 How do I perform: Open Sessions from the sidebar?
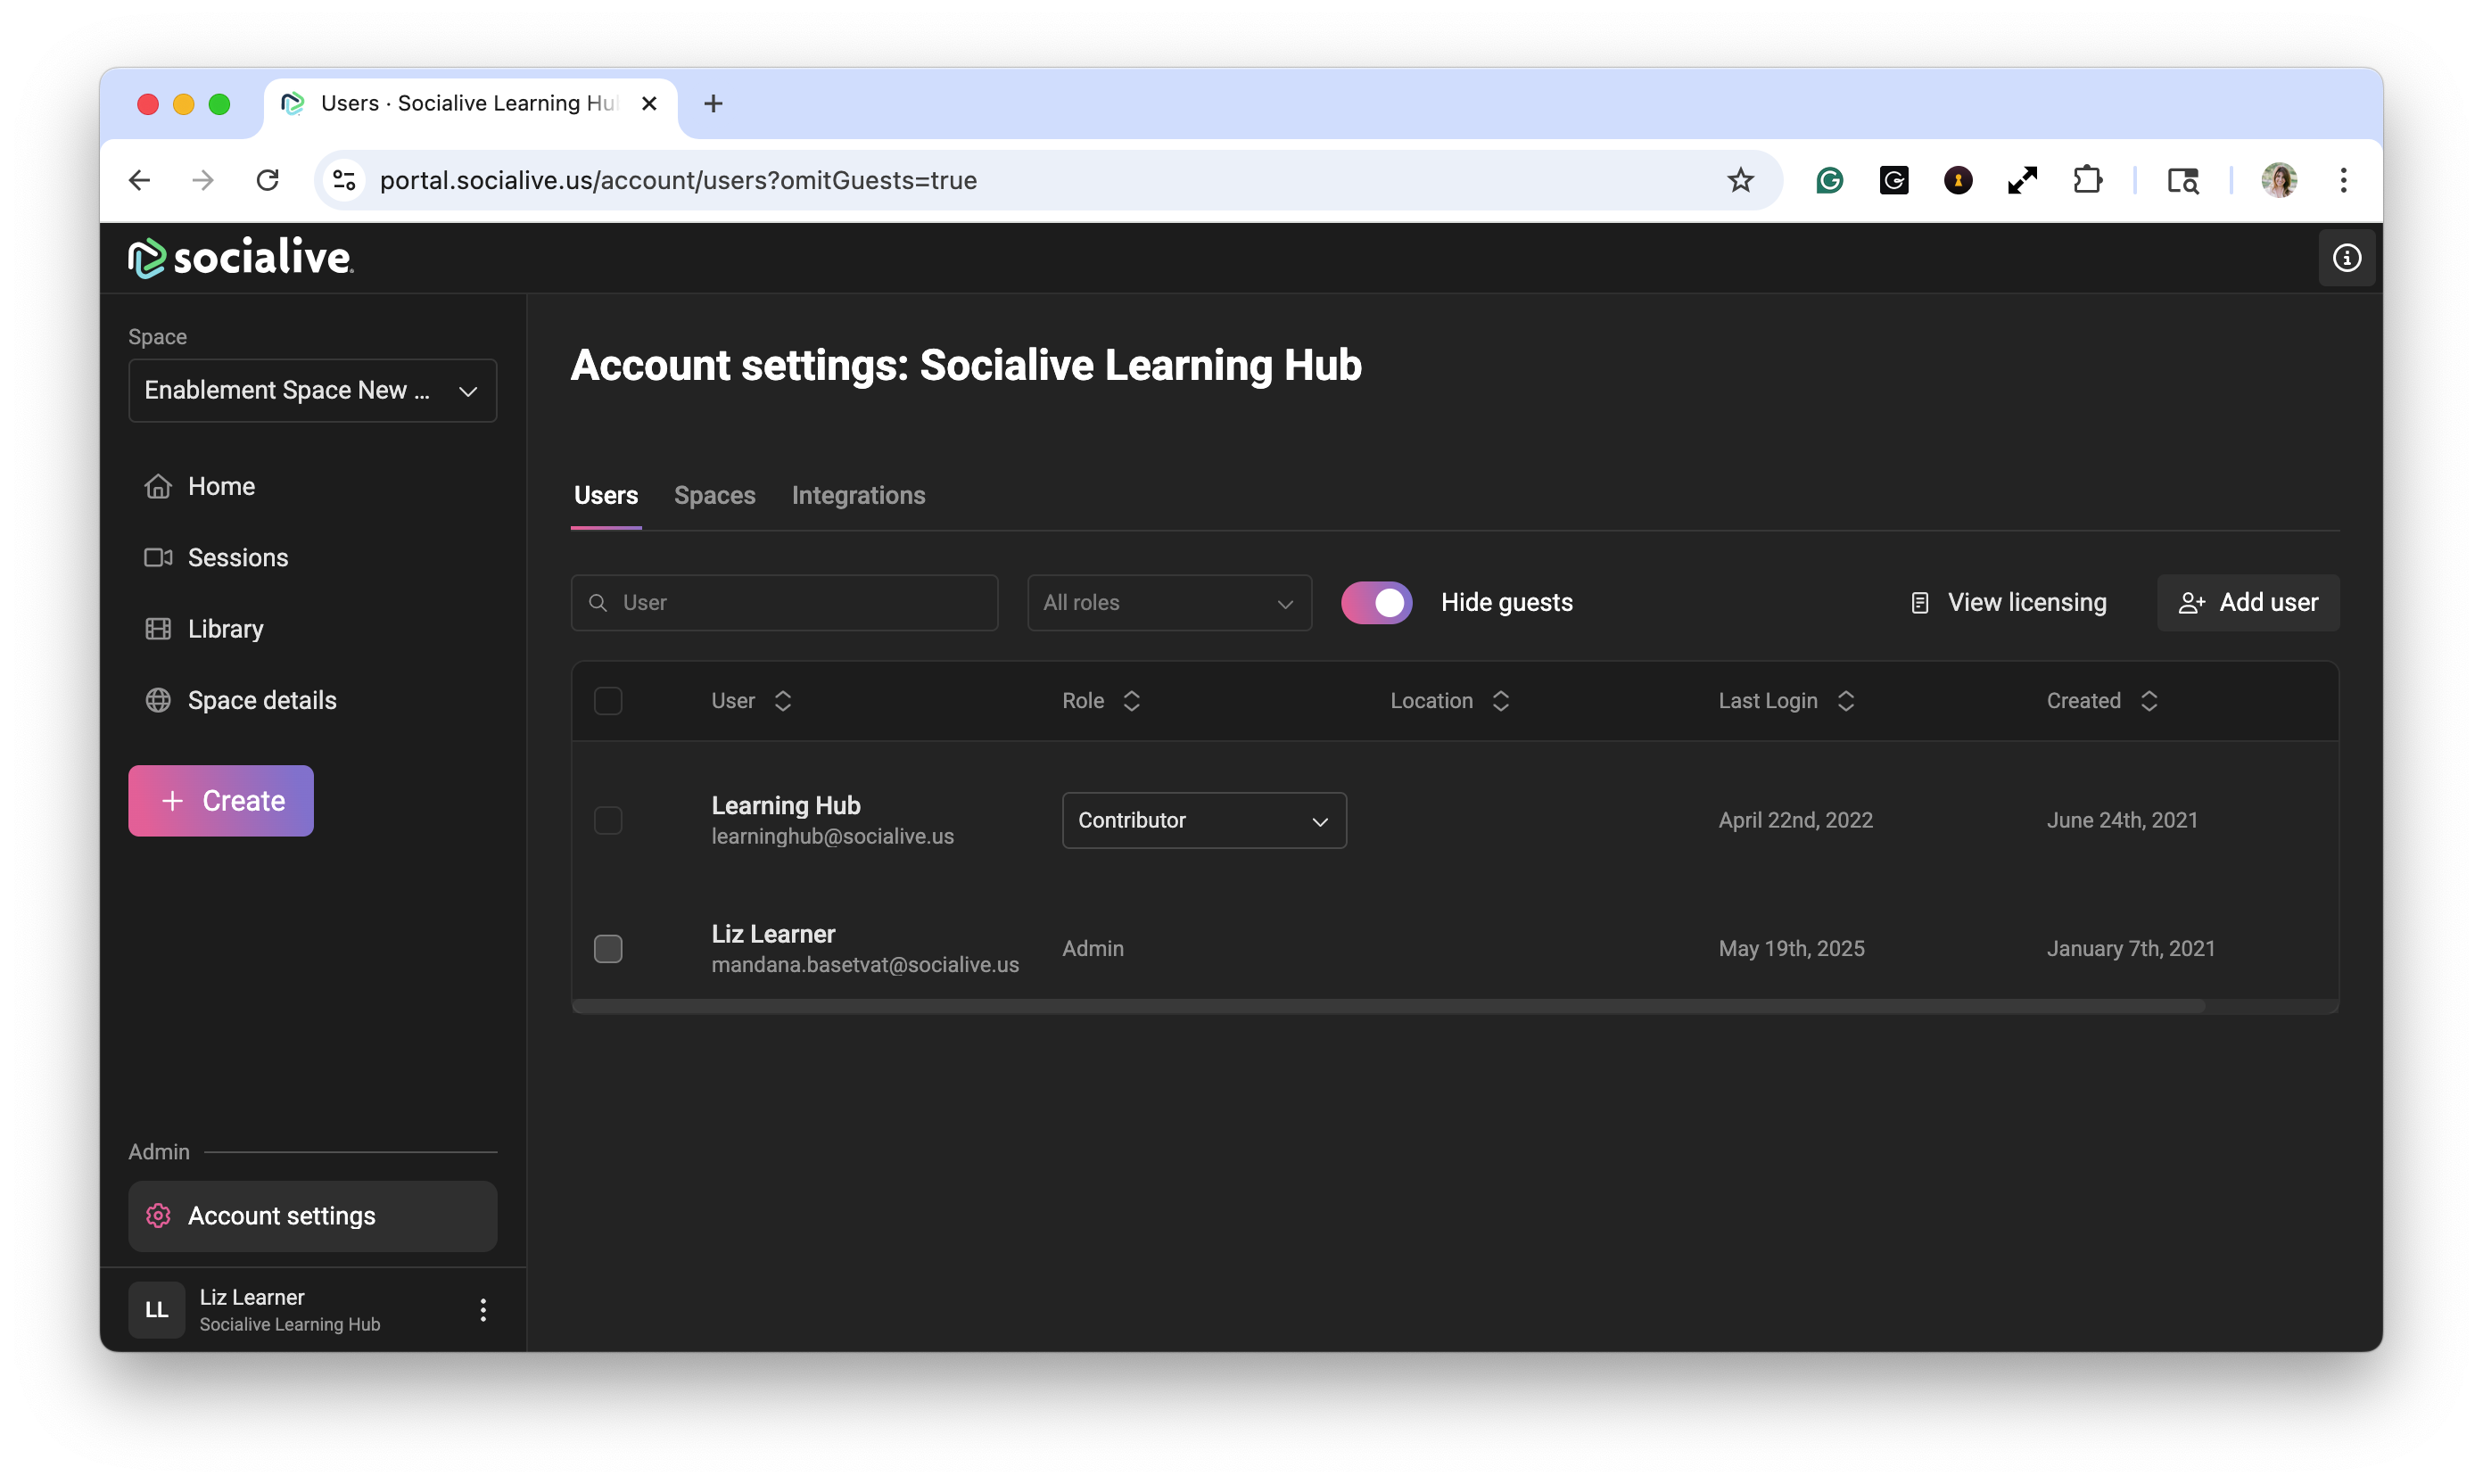pyautogui.click(x=237, y=557)
